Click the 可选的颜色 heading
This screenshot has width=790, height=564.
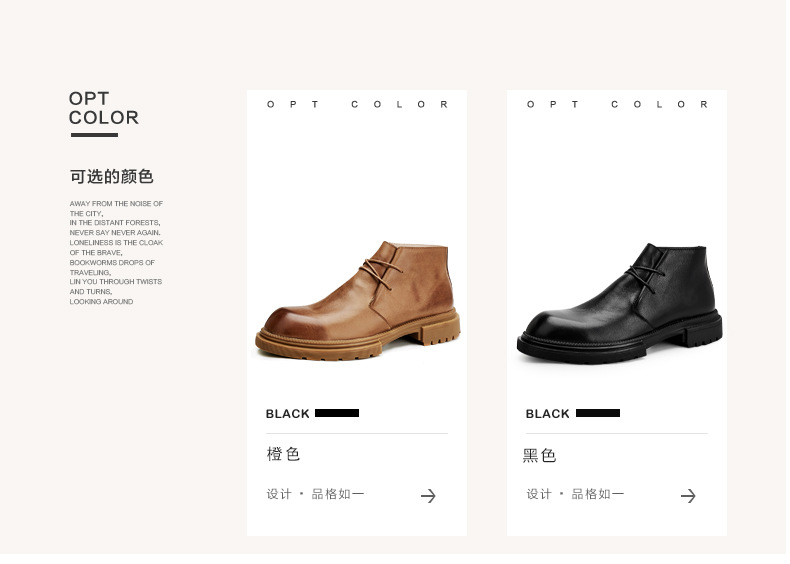tap(112, 177)
